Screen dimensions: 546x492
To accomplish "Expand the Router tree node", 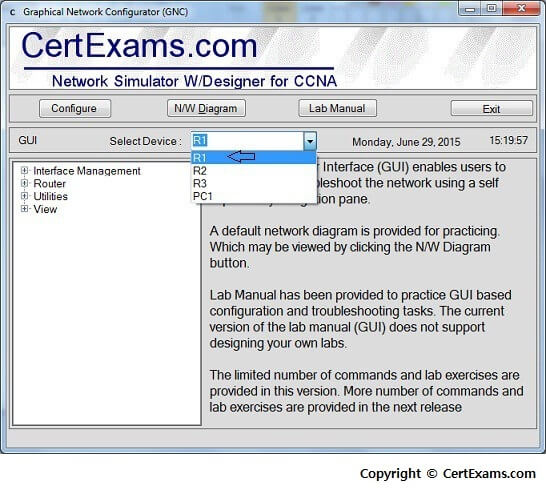I will tap(24, 183).
